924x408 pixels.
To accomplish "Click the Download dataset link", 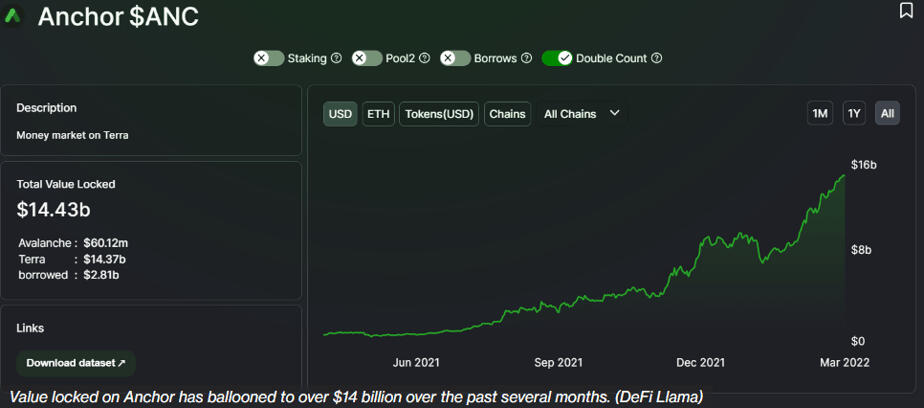I will point(76,363).
